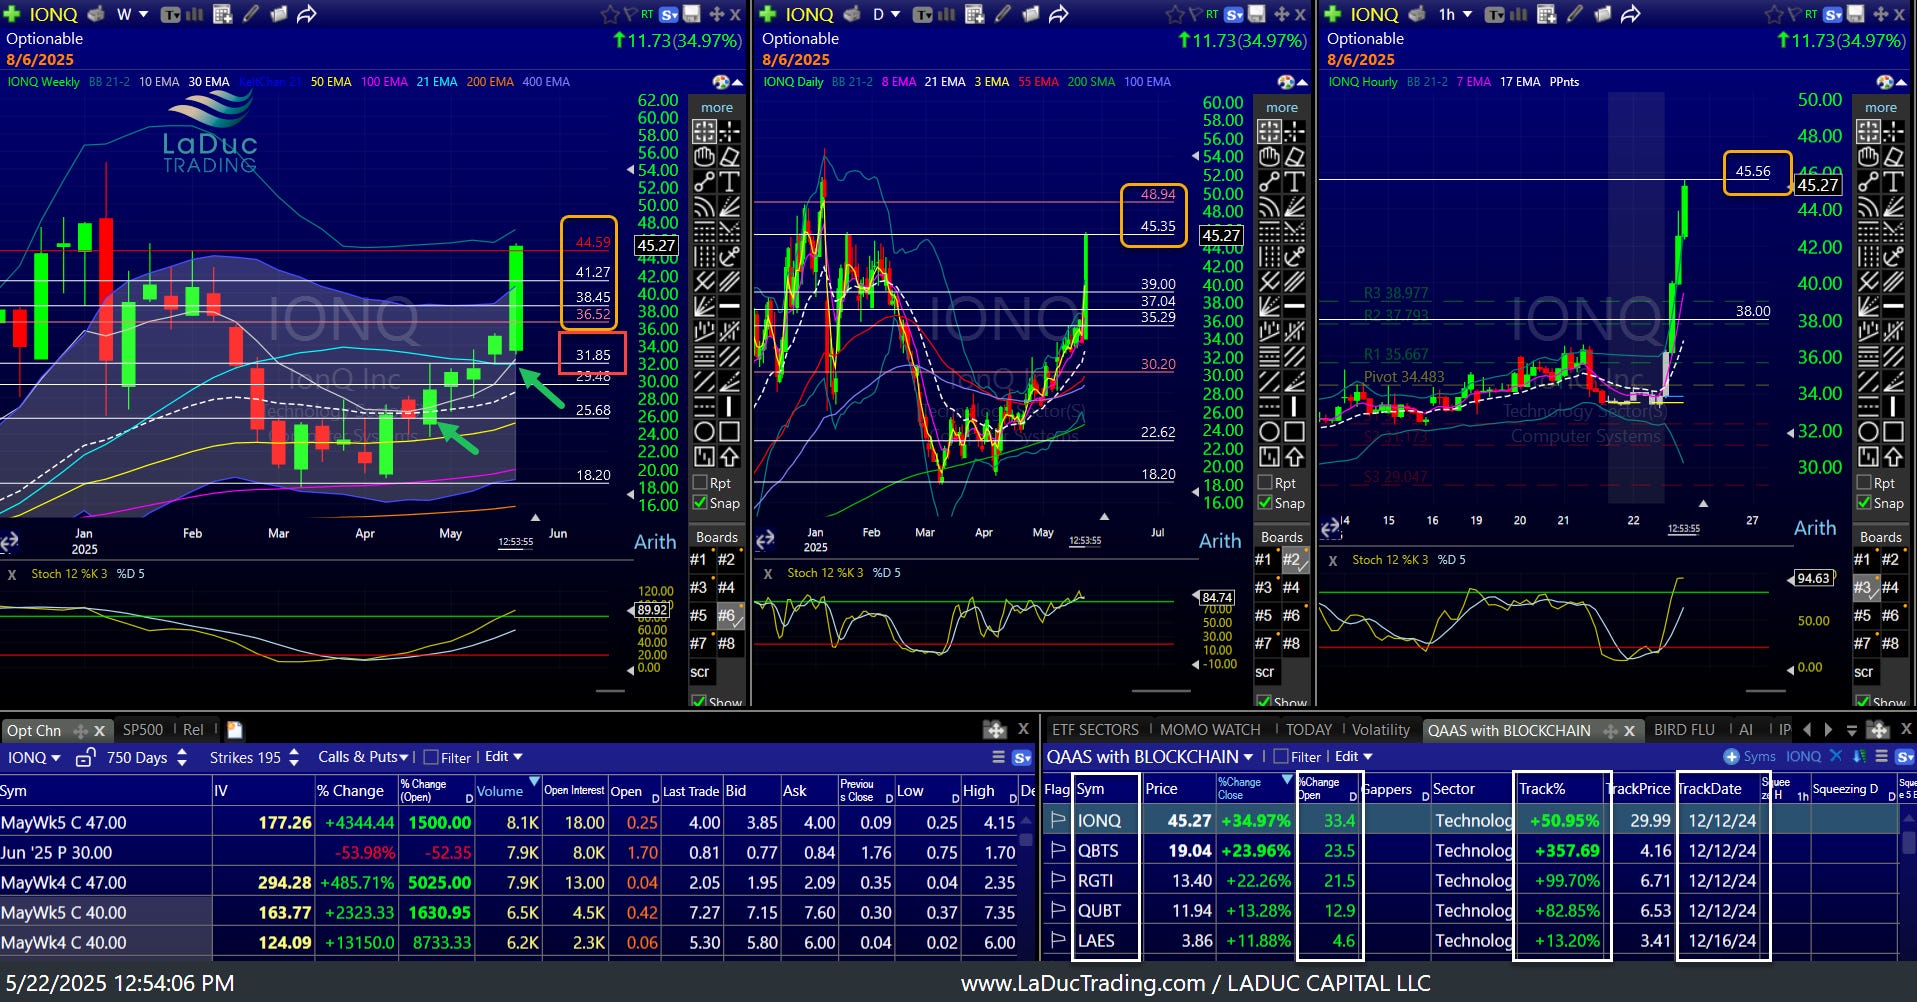Image resolution: width=1917 pixels, height=1002 pixels.
Task: Enable Filter checkbox in QAAS with BLOCKCHAIN watchlist
Action: [1280, 757]
